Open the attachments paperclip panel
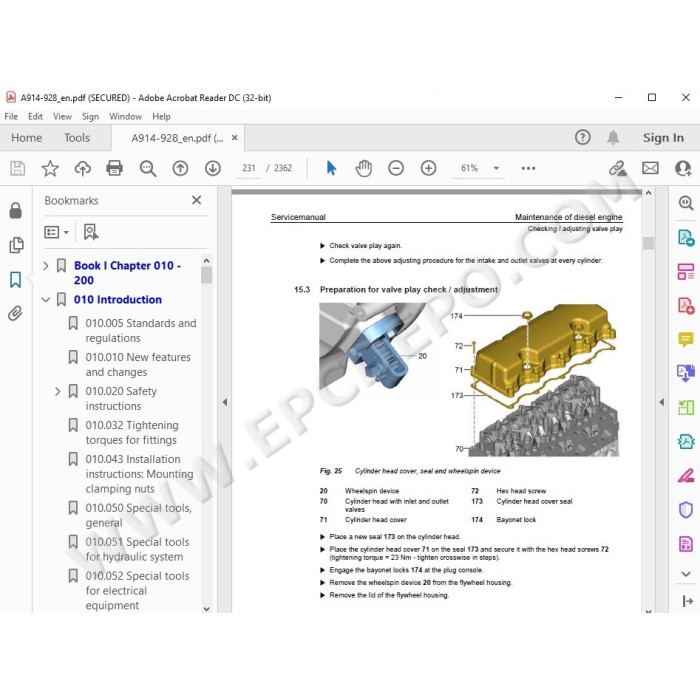The width and height of the screenshot is (700, 700). 15,313
